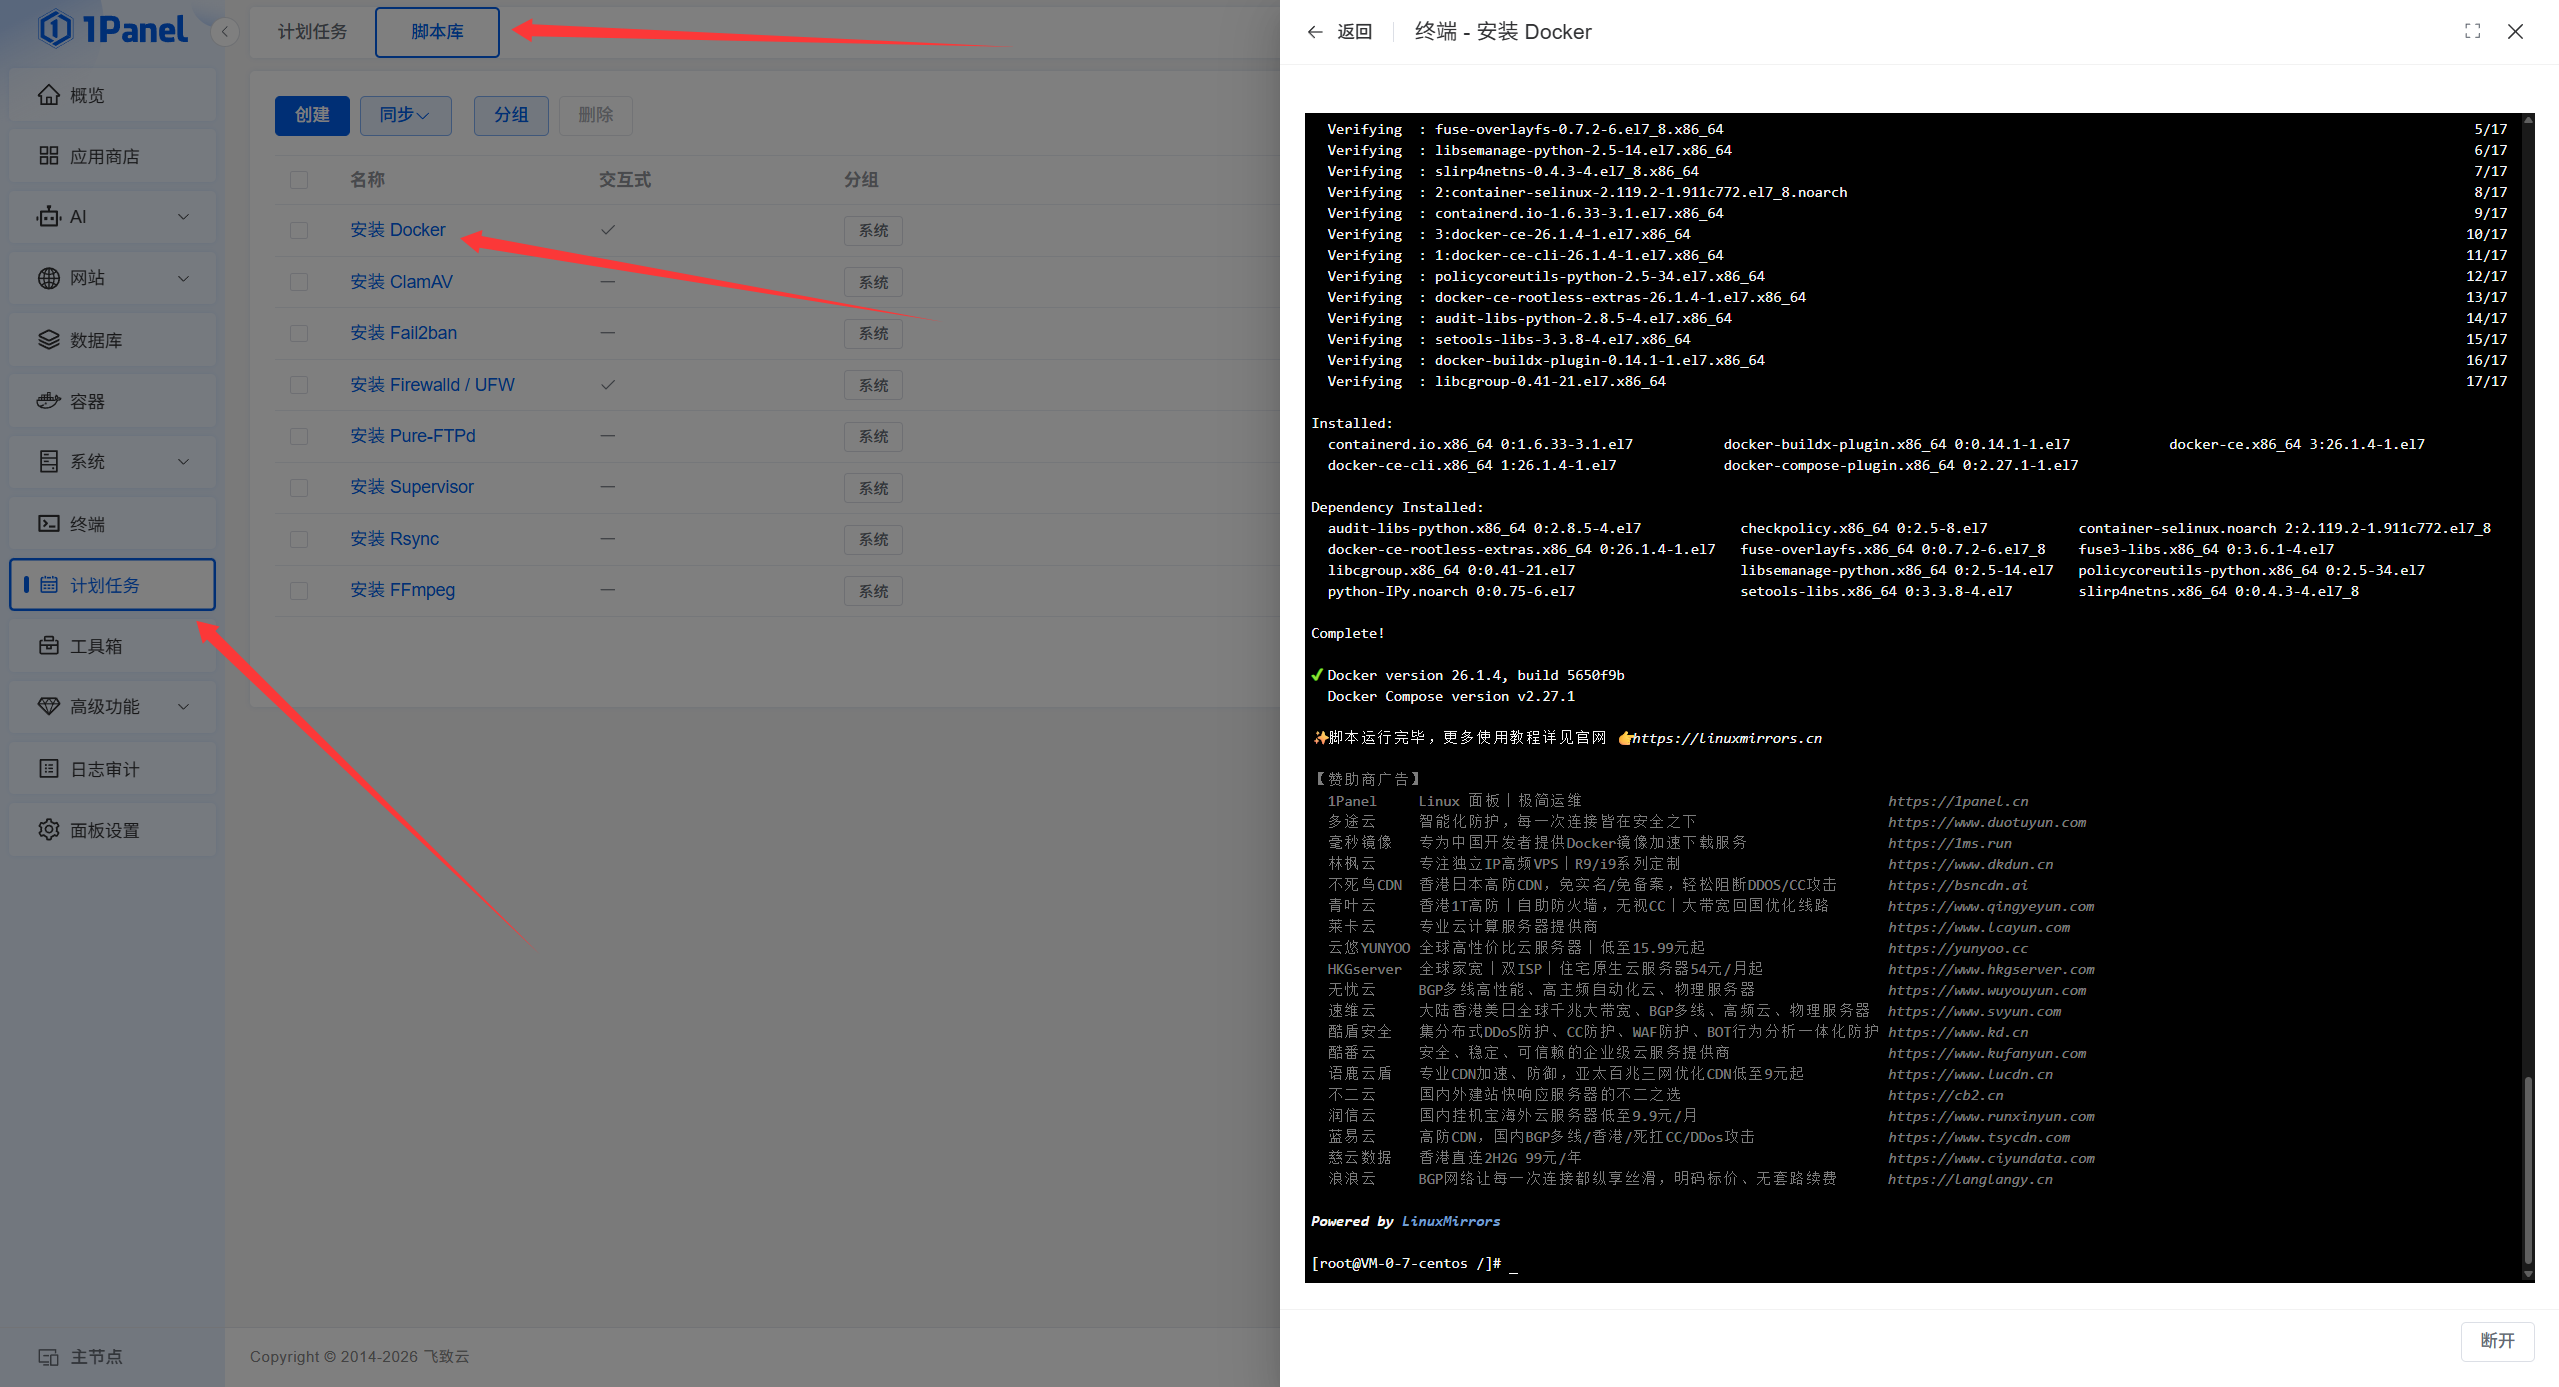Switch to the 计划任务 tab
This screenshot has width=2559, height=1387.
(312, 32)
